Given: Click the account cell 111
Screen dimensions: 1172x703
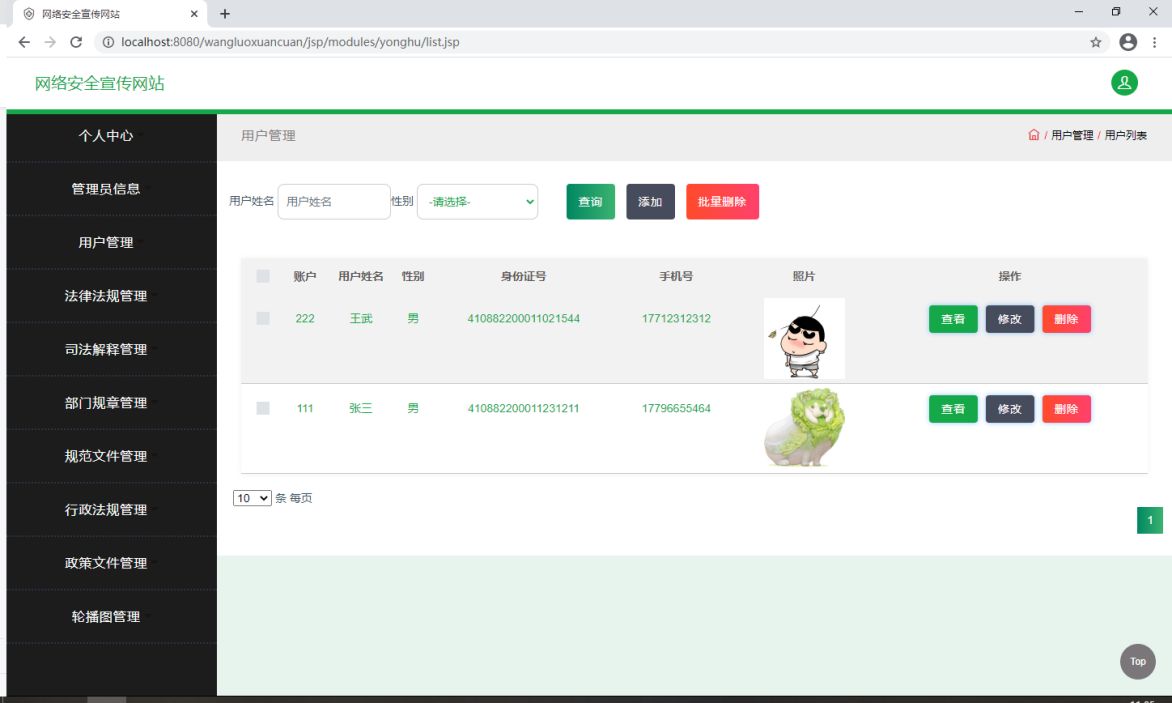Looking at the screenshot, I should 305,408.
